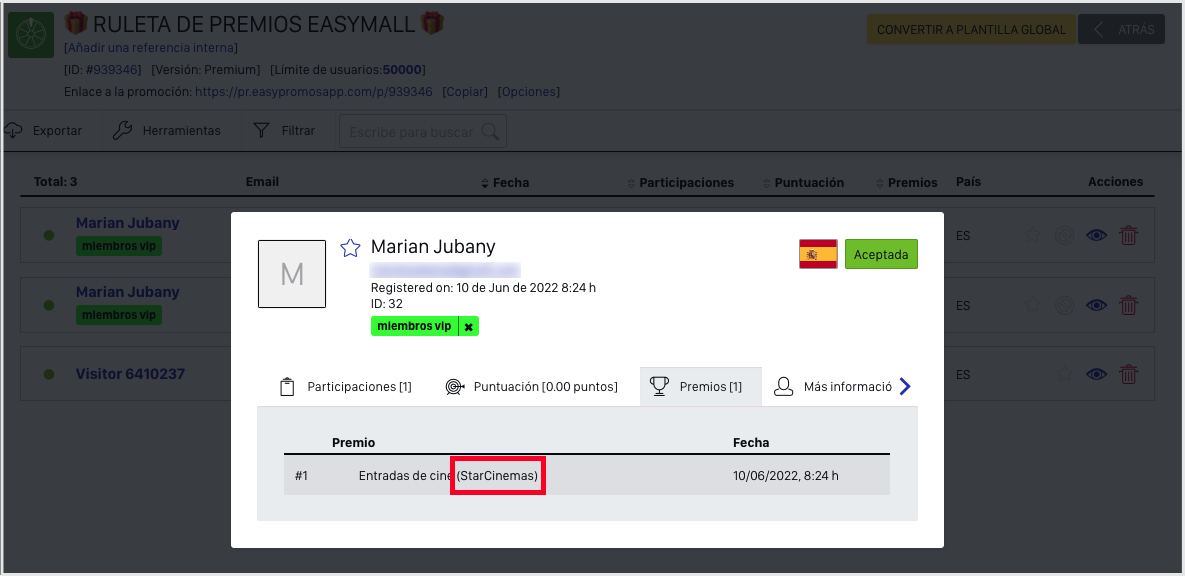Sort by Puntuación column header
1185x577 pixels.
[x=803, y=182]
